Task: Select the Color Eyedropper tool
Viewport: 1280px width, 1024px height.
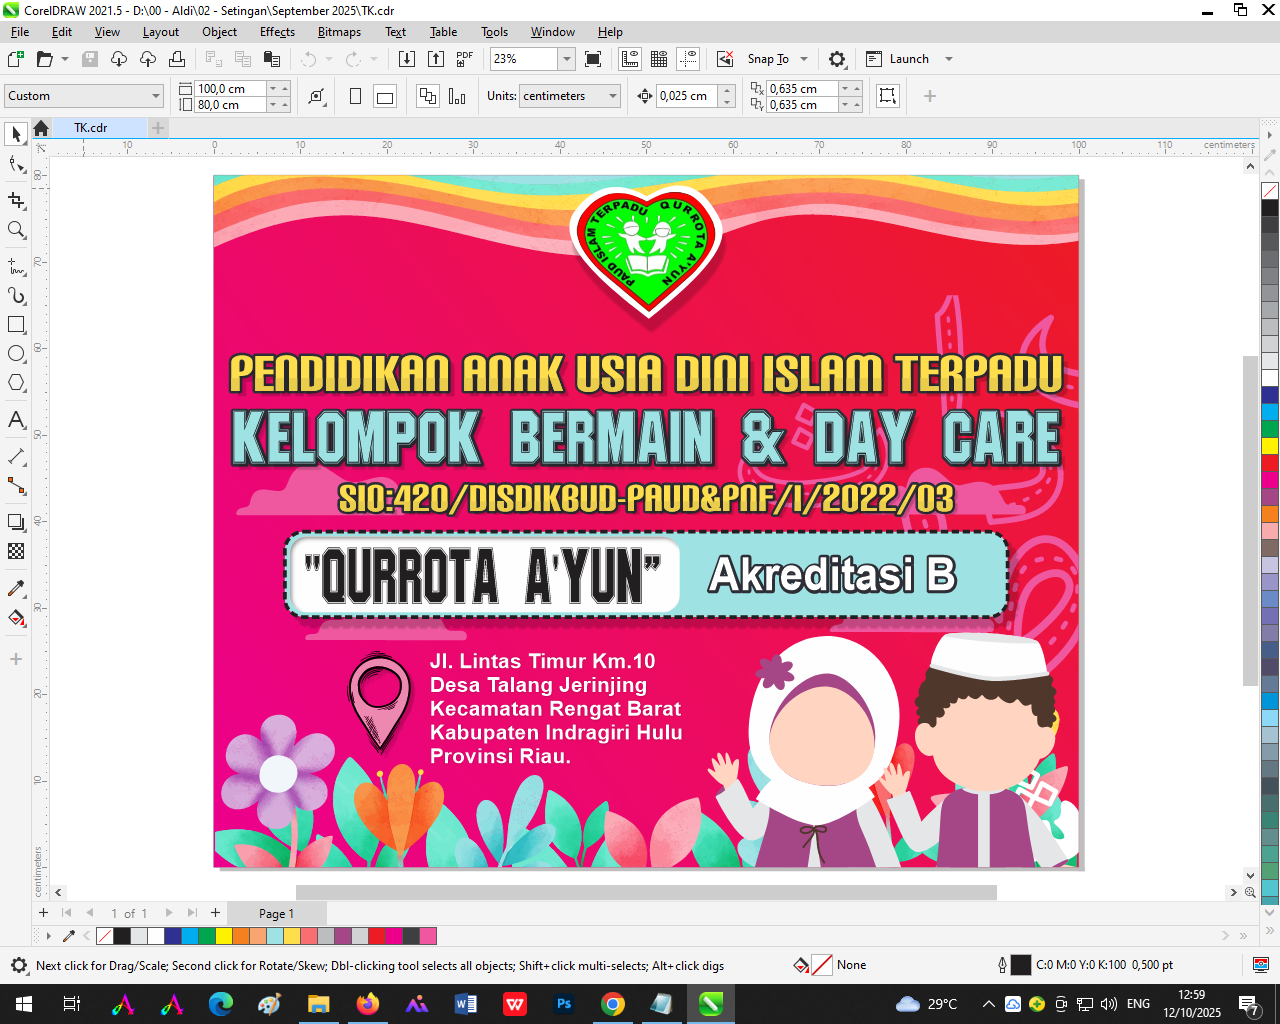Action: click(x=16, y=588)
